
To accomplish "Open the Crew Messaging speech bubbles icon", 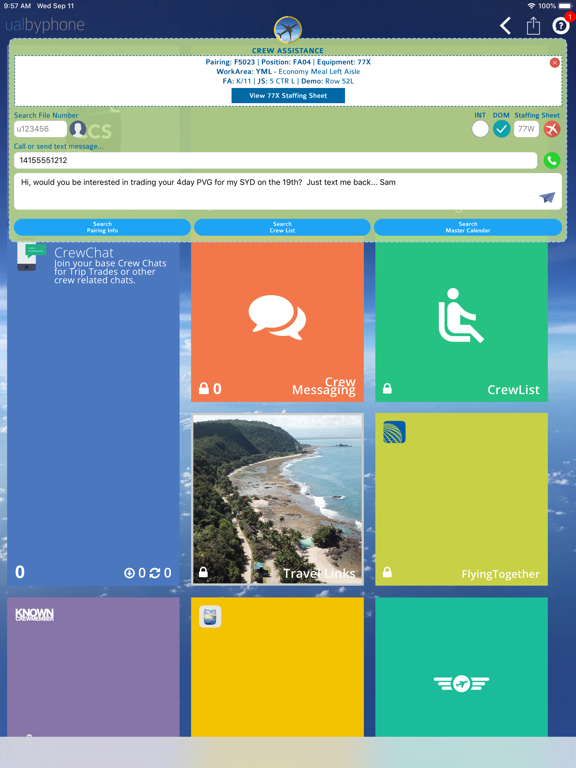I will coord(277,317).
